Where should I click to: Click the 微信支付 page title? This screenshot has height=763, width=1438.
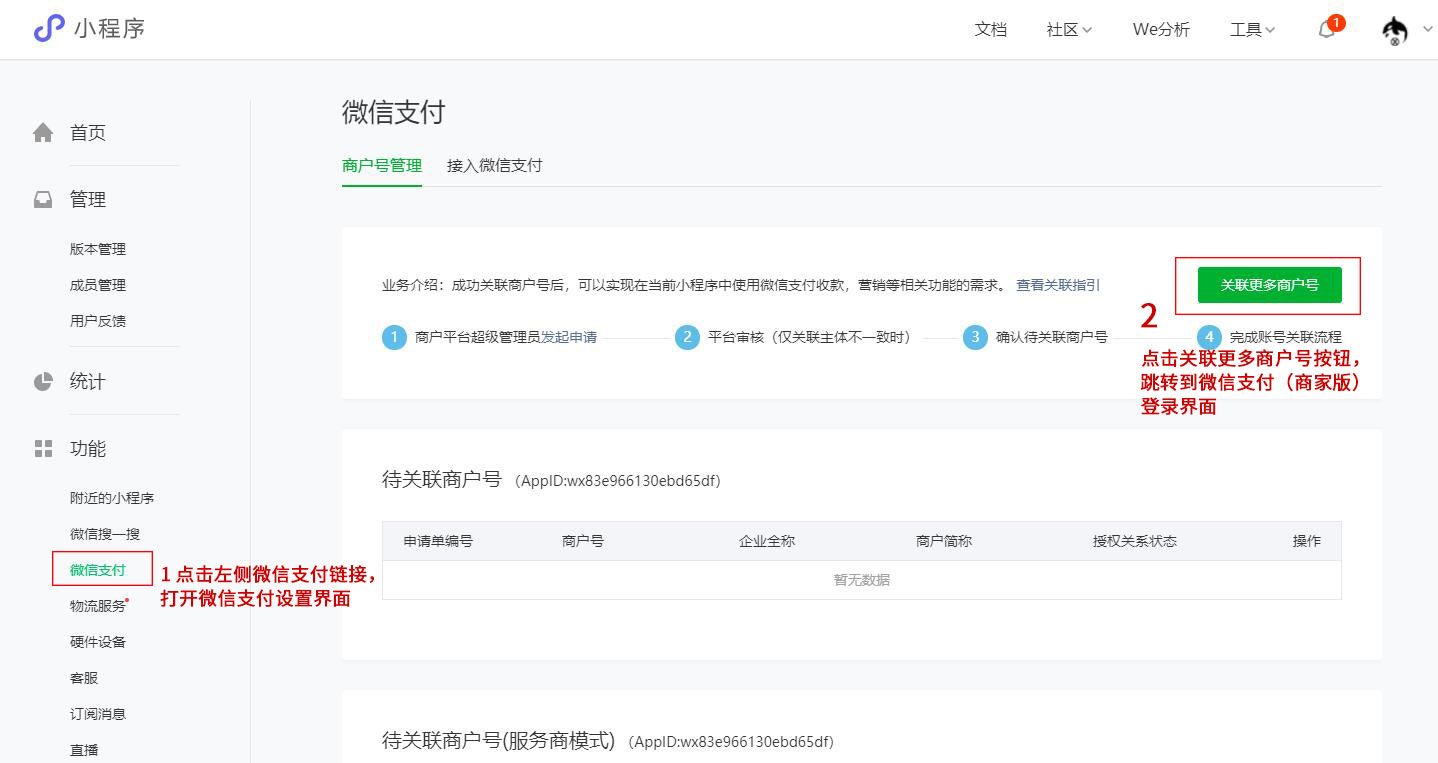click(394, 112)
